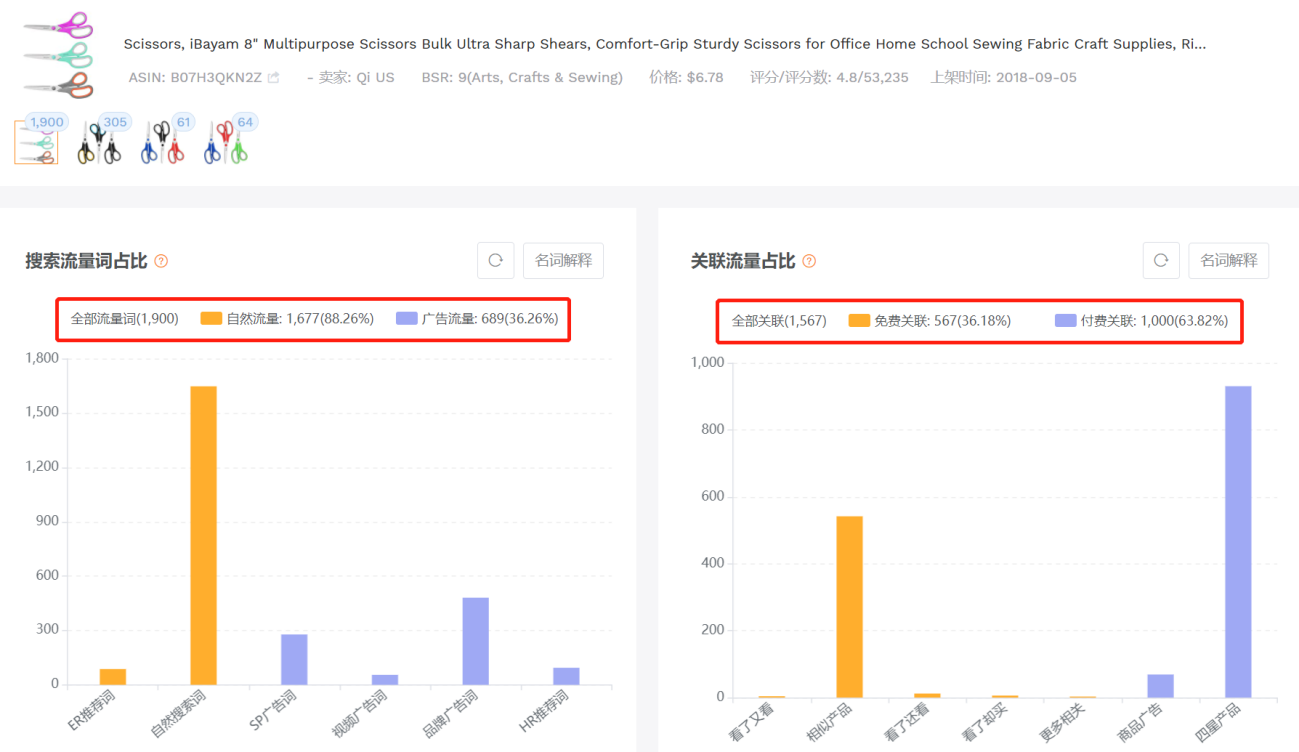Select the variant thumbnail with 305 badge
The width and height of the screenshot is (1299, 752).
point(99,143)
